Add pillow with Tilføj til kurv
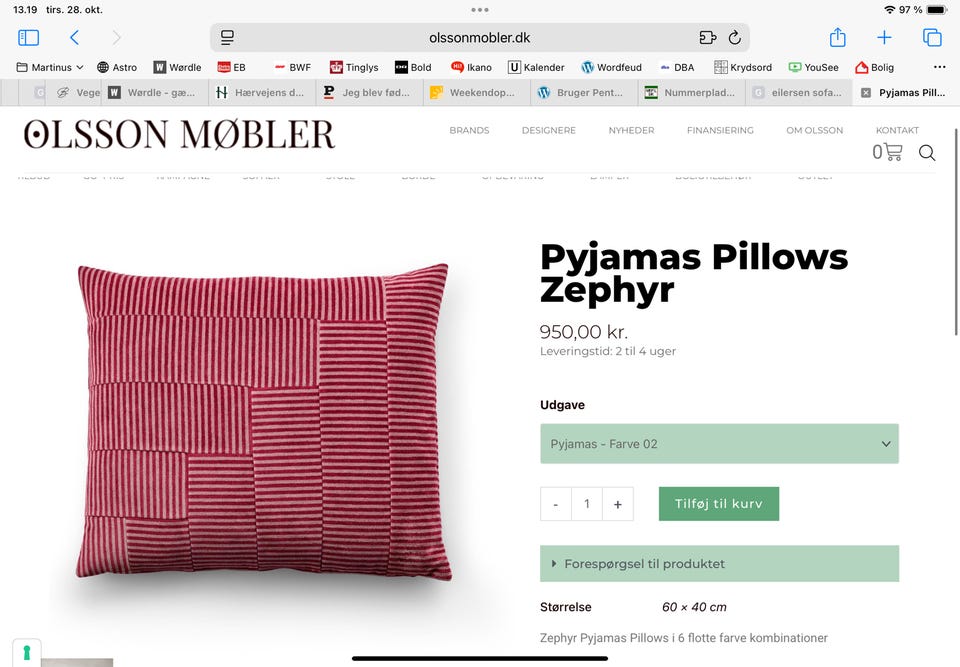The width and height of the screenshot is (960, 667). (x=719, y=503)
